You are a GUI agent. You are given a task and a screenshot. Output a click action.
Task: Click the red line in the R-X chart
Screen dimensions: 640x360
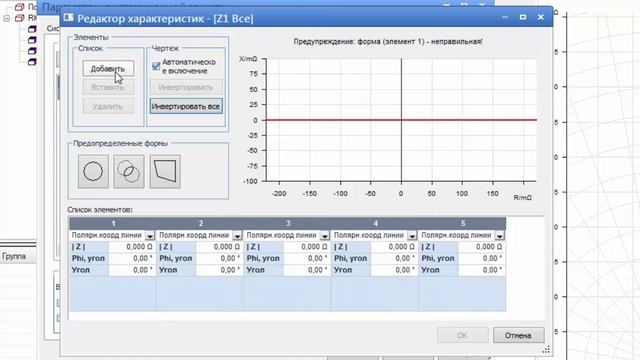pos(401,120)
